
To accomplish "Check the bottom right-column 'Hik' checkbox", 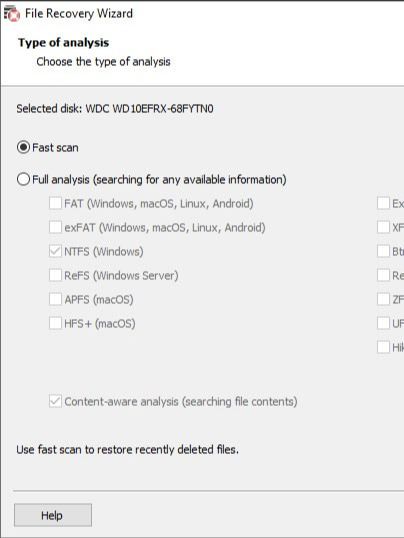I will pos(383,347).
